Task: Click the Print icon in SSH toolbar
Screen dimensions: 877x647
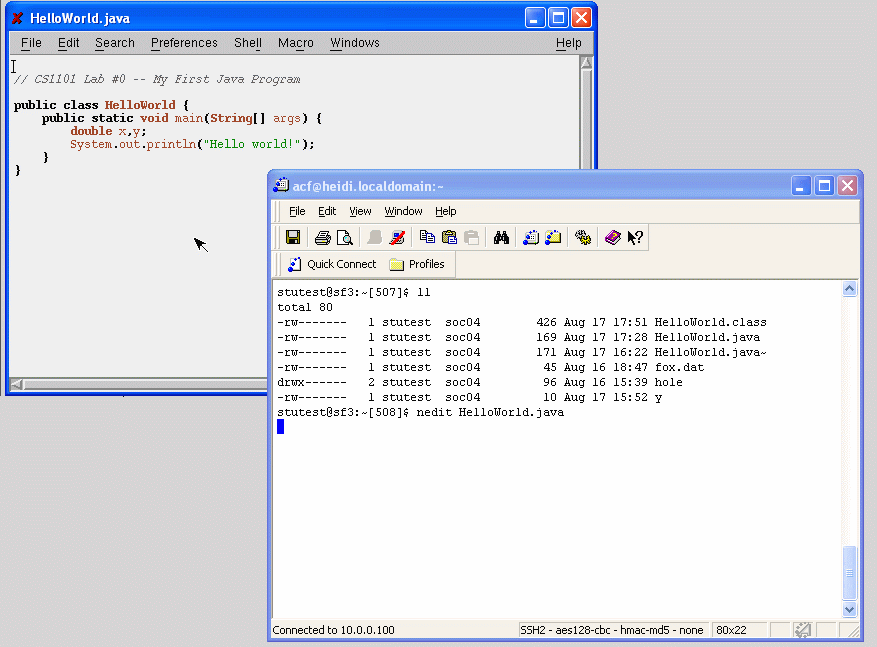Action: [x=323, y=238]
